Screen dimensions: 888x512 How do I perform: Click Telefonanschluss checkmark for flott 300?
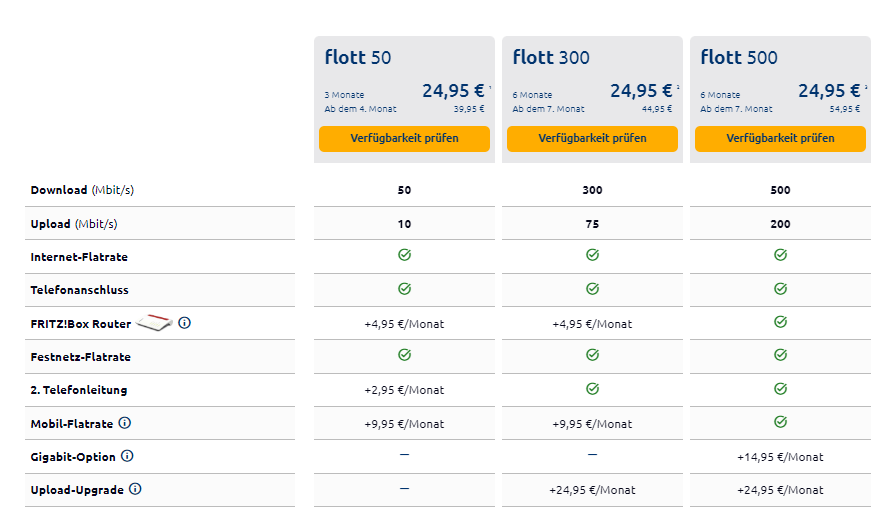click(x=592, y=289)
